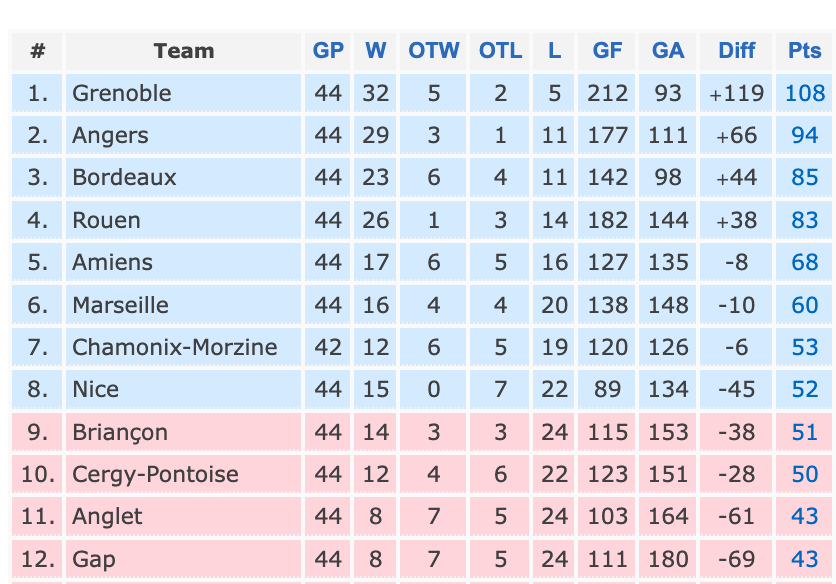Click the OTW column header
Image resolution: width=836 pixels, height=584 pixels.
click(x=433, y=51)
